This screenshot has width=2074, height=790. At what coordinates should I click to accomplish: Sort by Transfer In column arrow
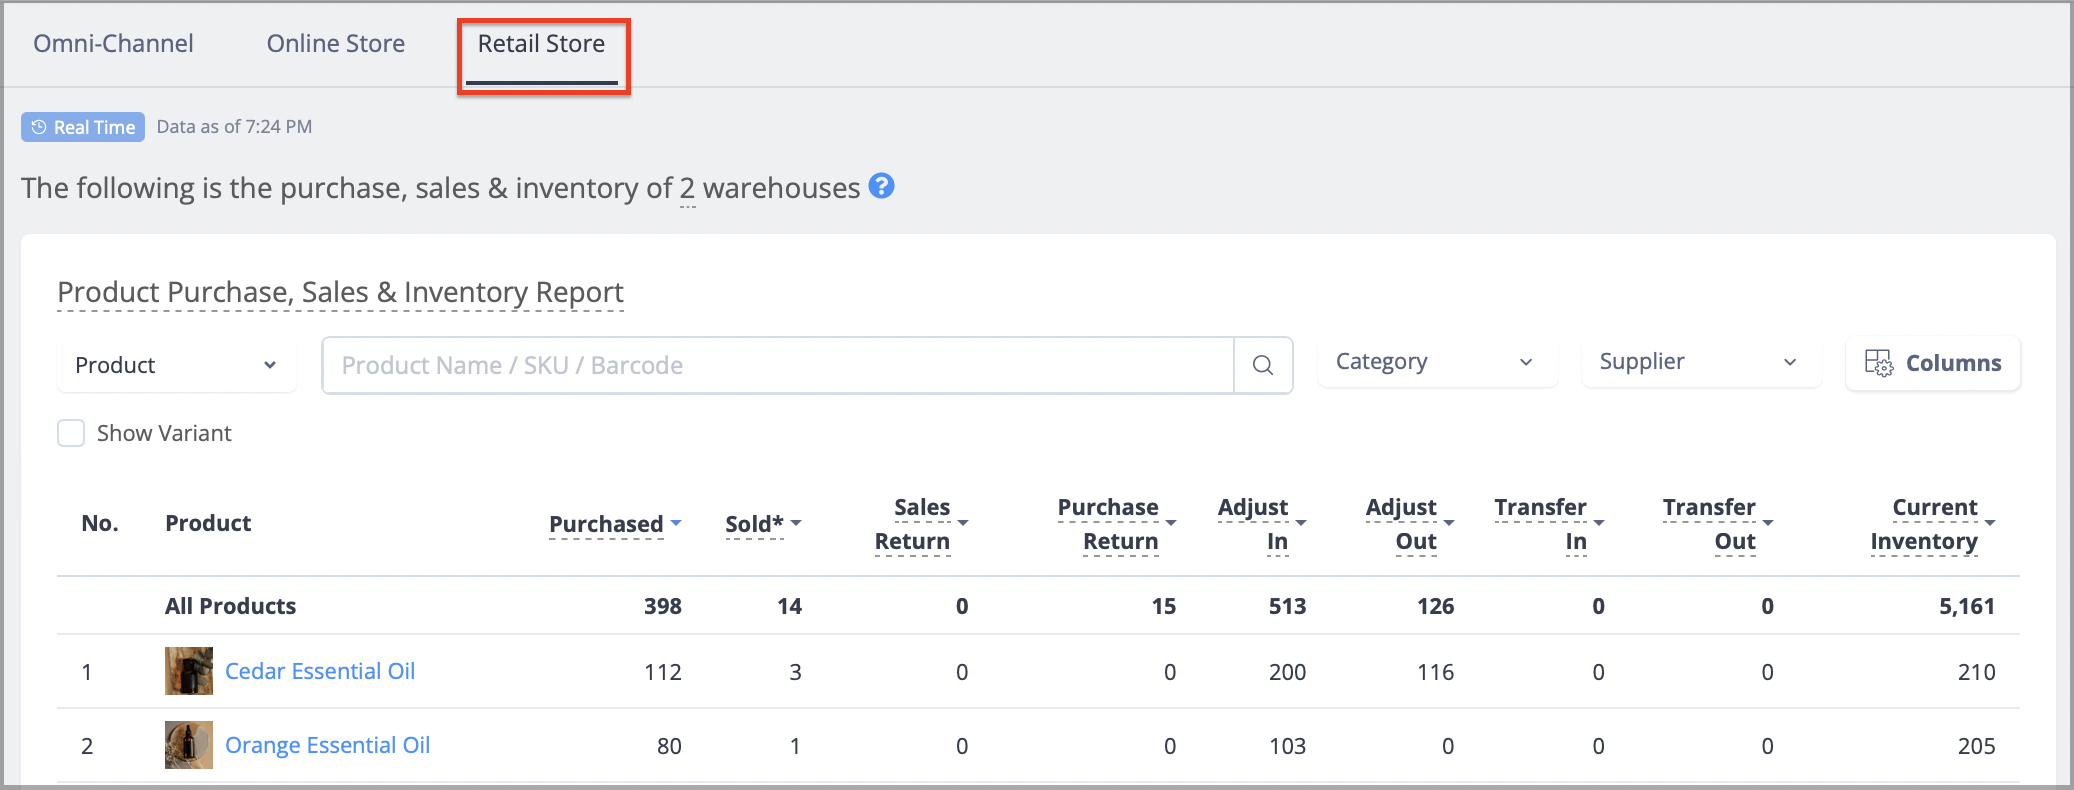[1599, 523]
